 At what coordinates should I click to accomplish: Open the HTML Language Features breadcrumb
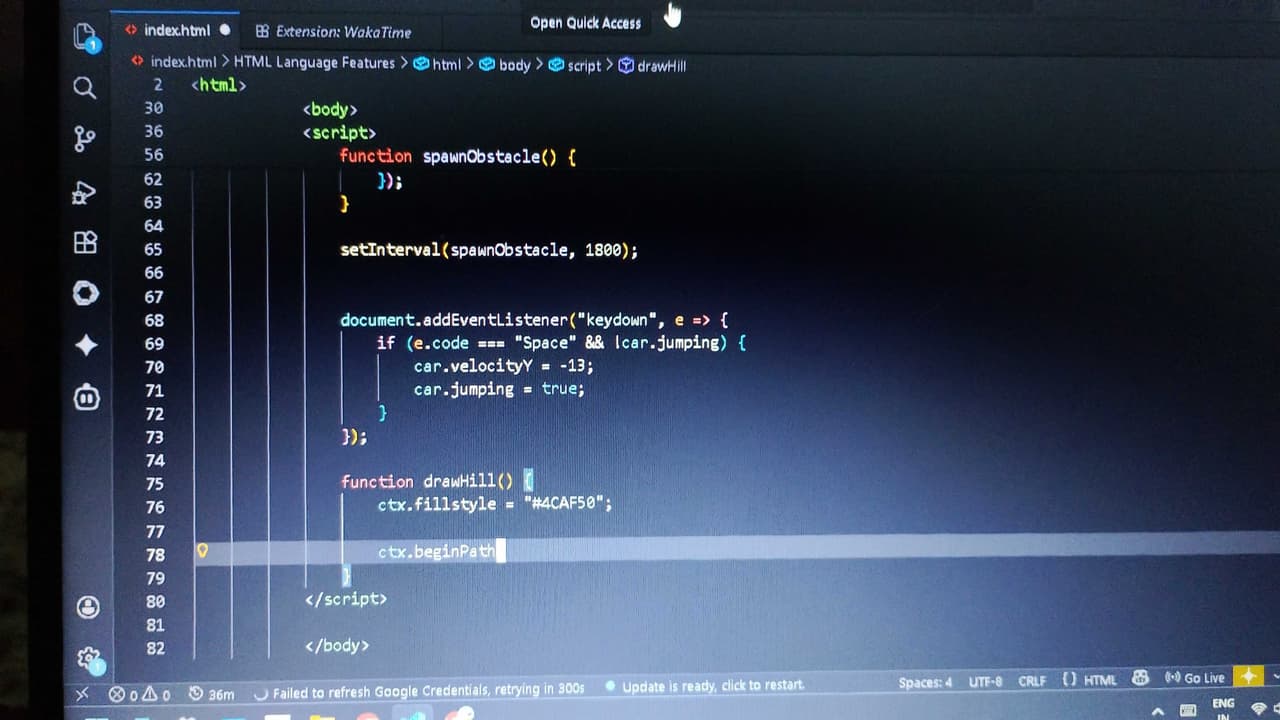tap(314, 63)
